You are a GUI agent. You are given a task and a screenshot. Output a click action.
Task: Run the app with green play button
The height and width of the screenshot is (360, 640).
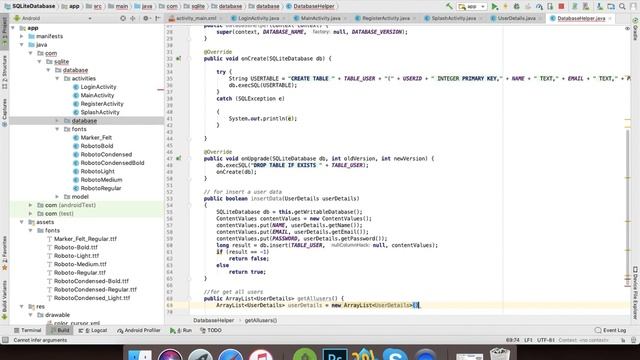tap(495, 6)
